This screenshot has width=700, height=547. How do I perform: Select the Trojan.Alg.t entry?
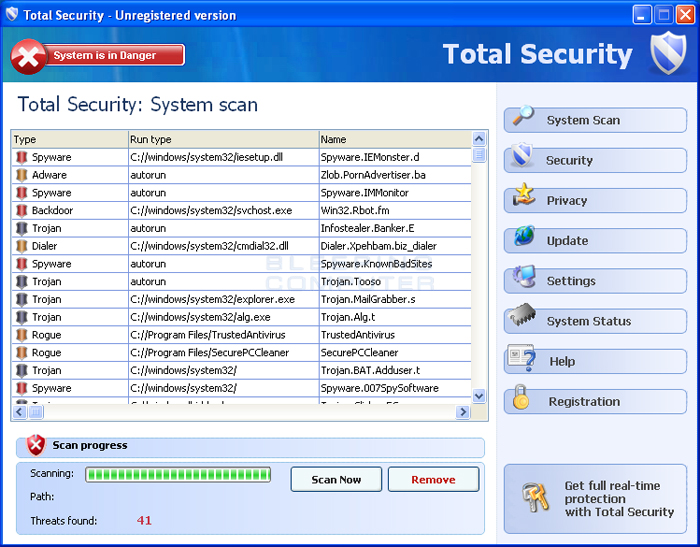(x=348, y=317)
